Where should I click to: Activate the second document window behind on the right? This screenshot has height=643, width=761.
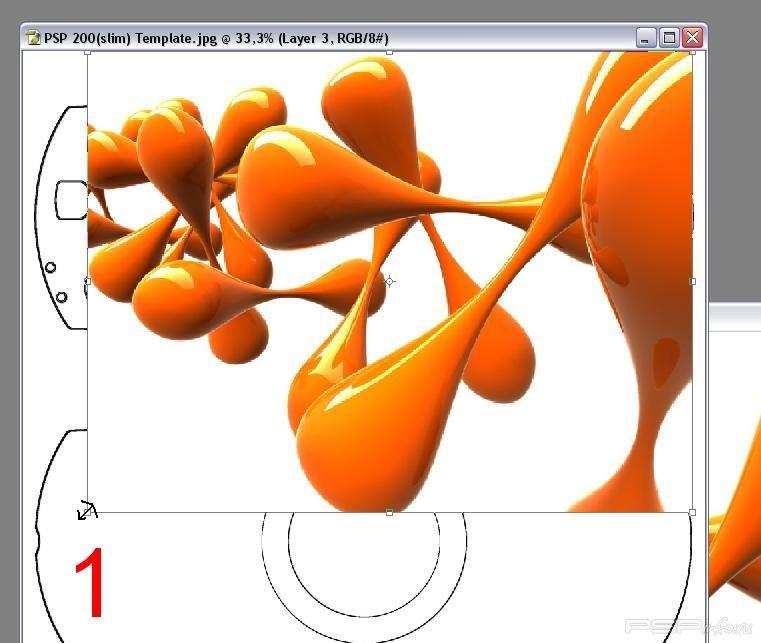[x=735, y=450]
